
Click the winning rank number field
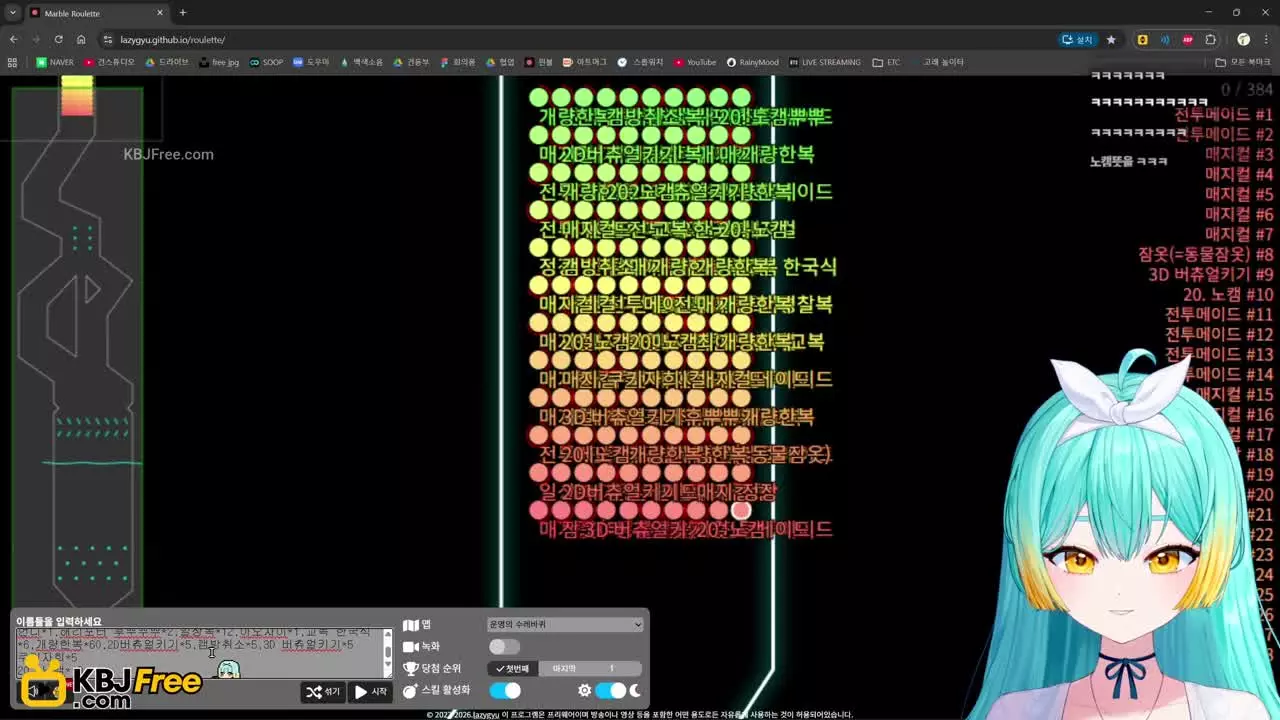(612, 669)
